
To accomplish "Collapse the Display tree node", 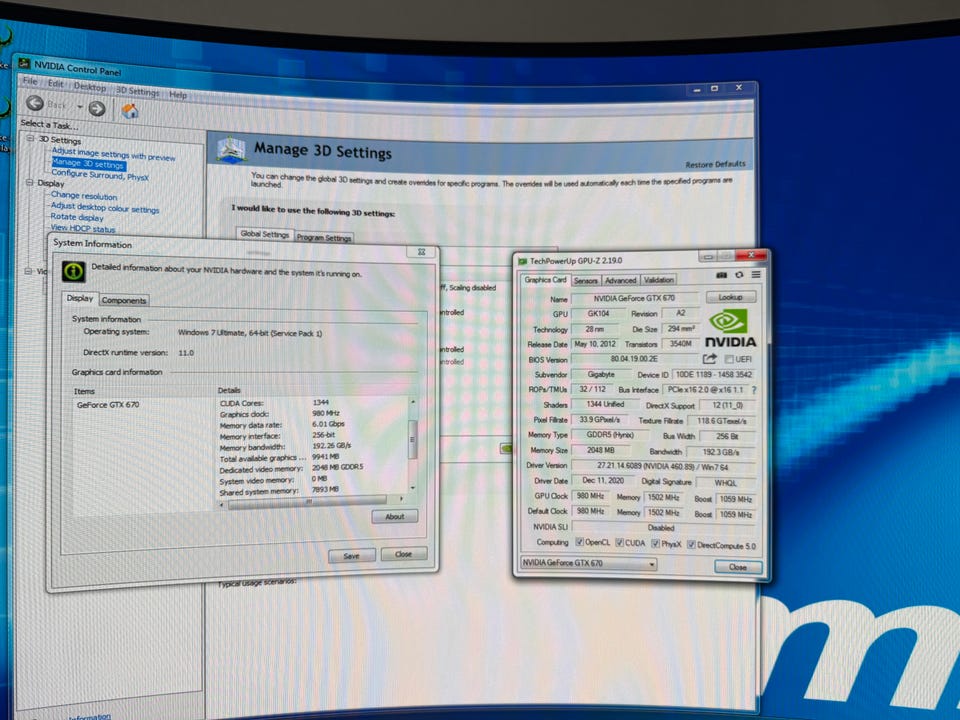I will [29, 182].
